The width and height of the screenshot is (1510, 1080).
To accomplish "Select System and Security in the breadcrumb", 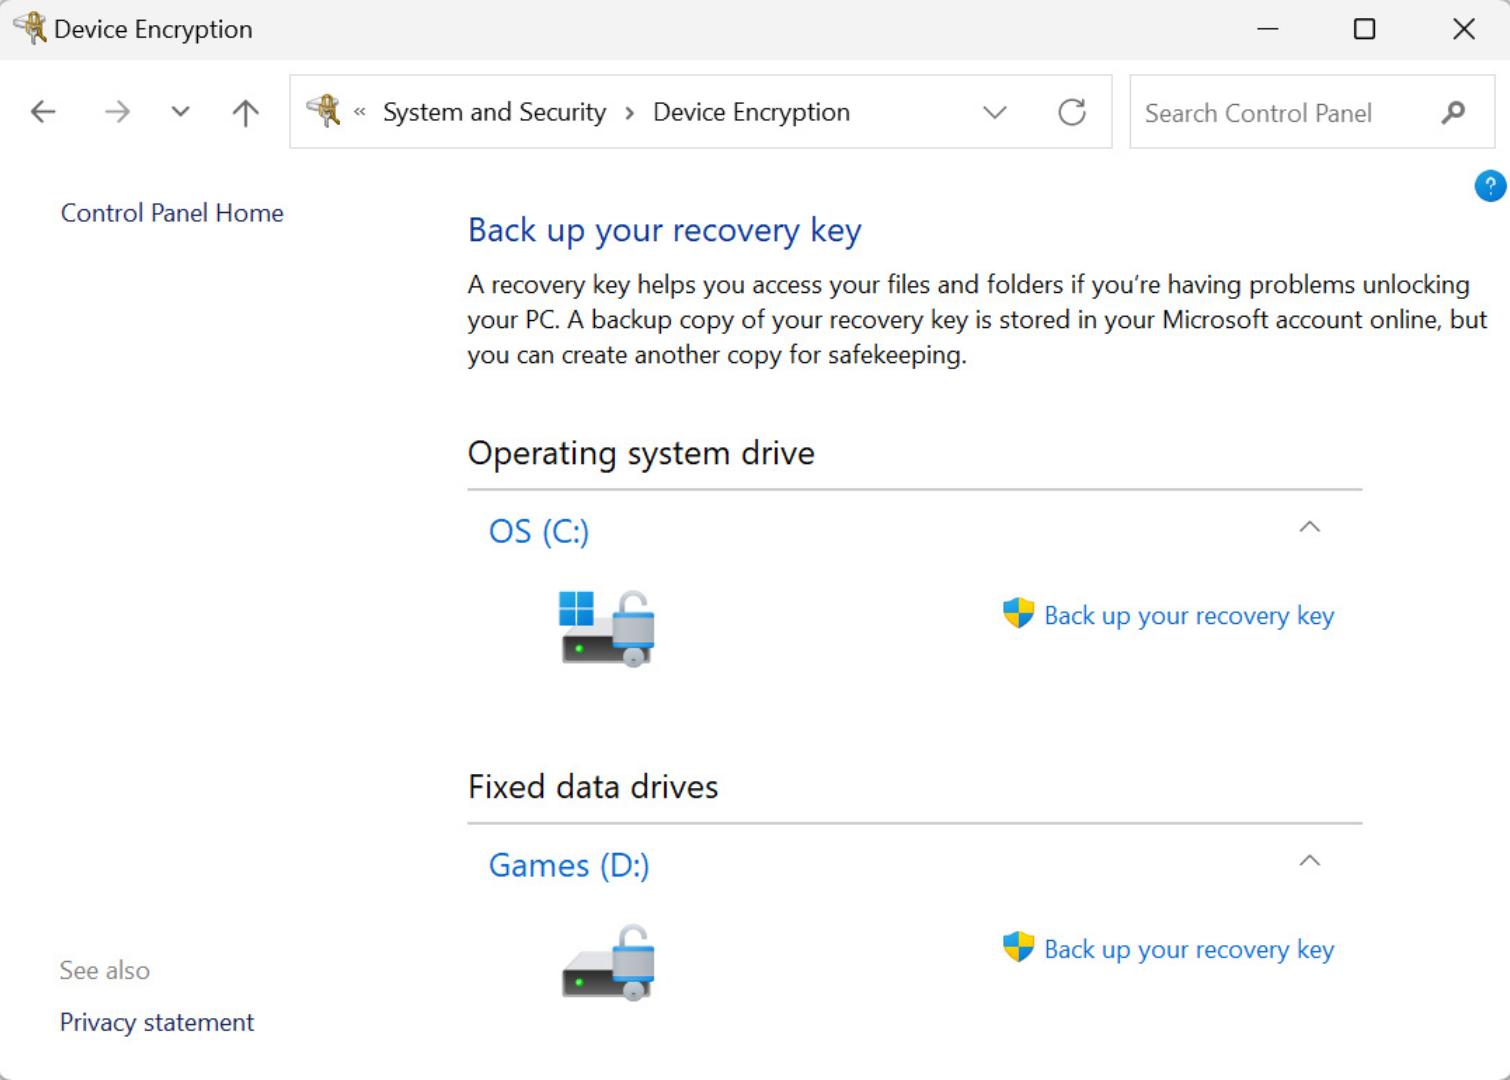I will [x=493, y=112].
